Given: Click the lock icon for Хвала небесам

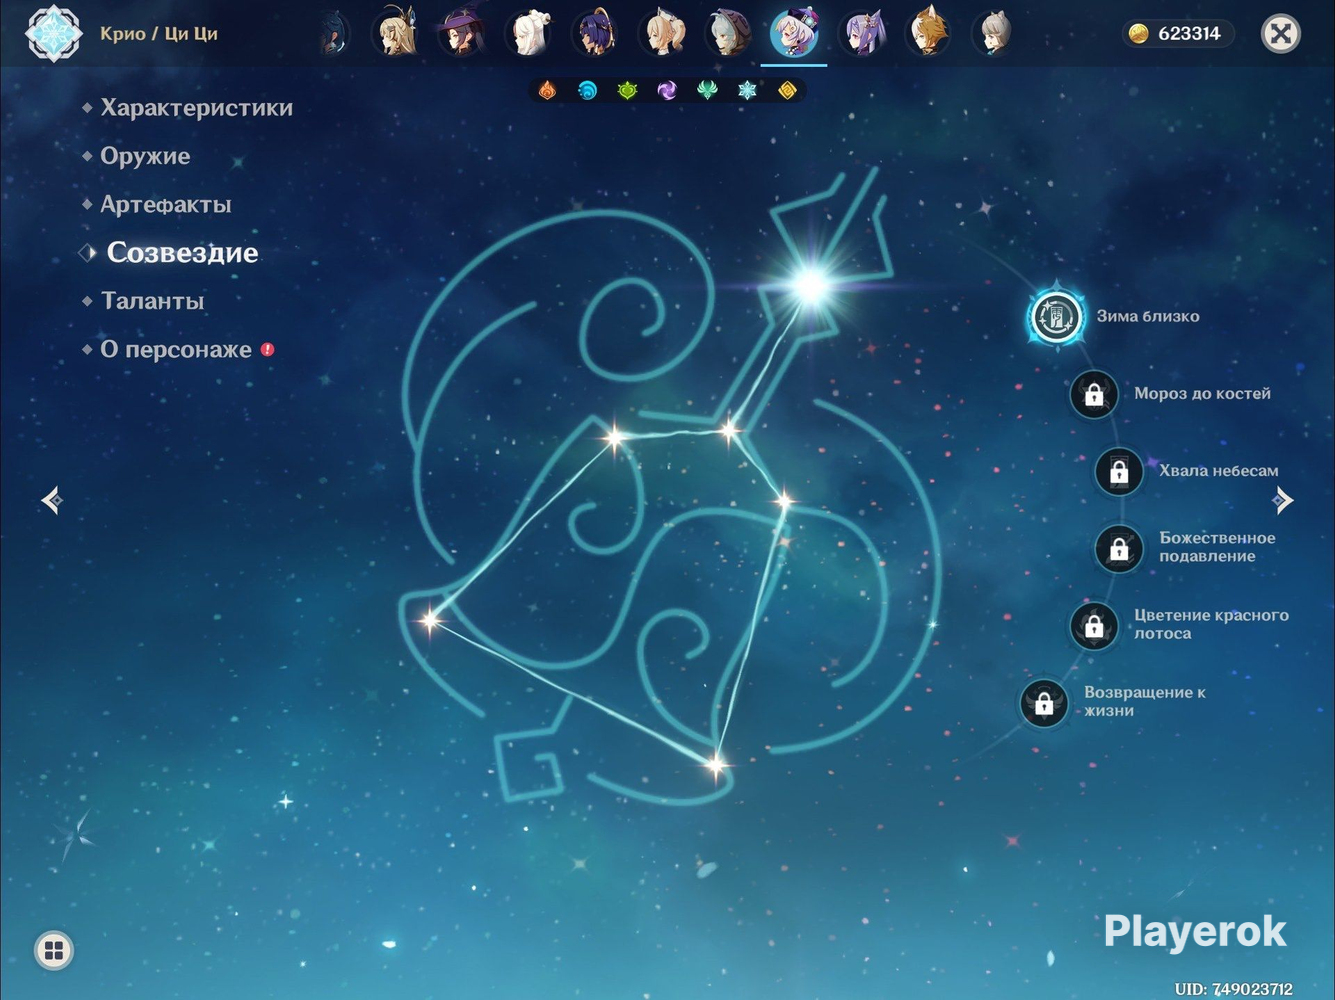Looking at the screenshot, I should point(1119,471).
